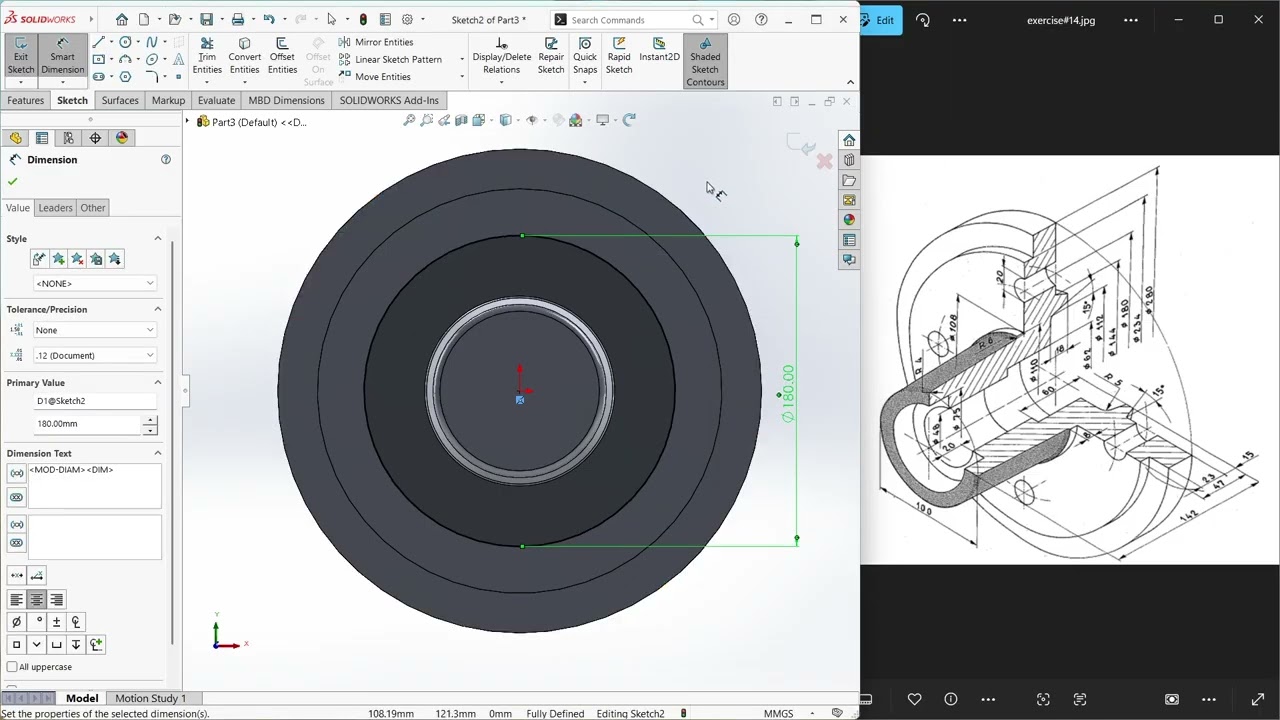Switch to the Other tab
The width and height of the screenshot is (1280, 720).
93,208
